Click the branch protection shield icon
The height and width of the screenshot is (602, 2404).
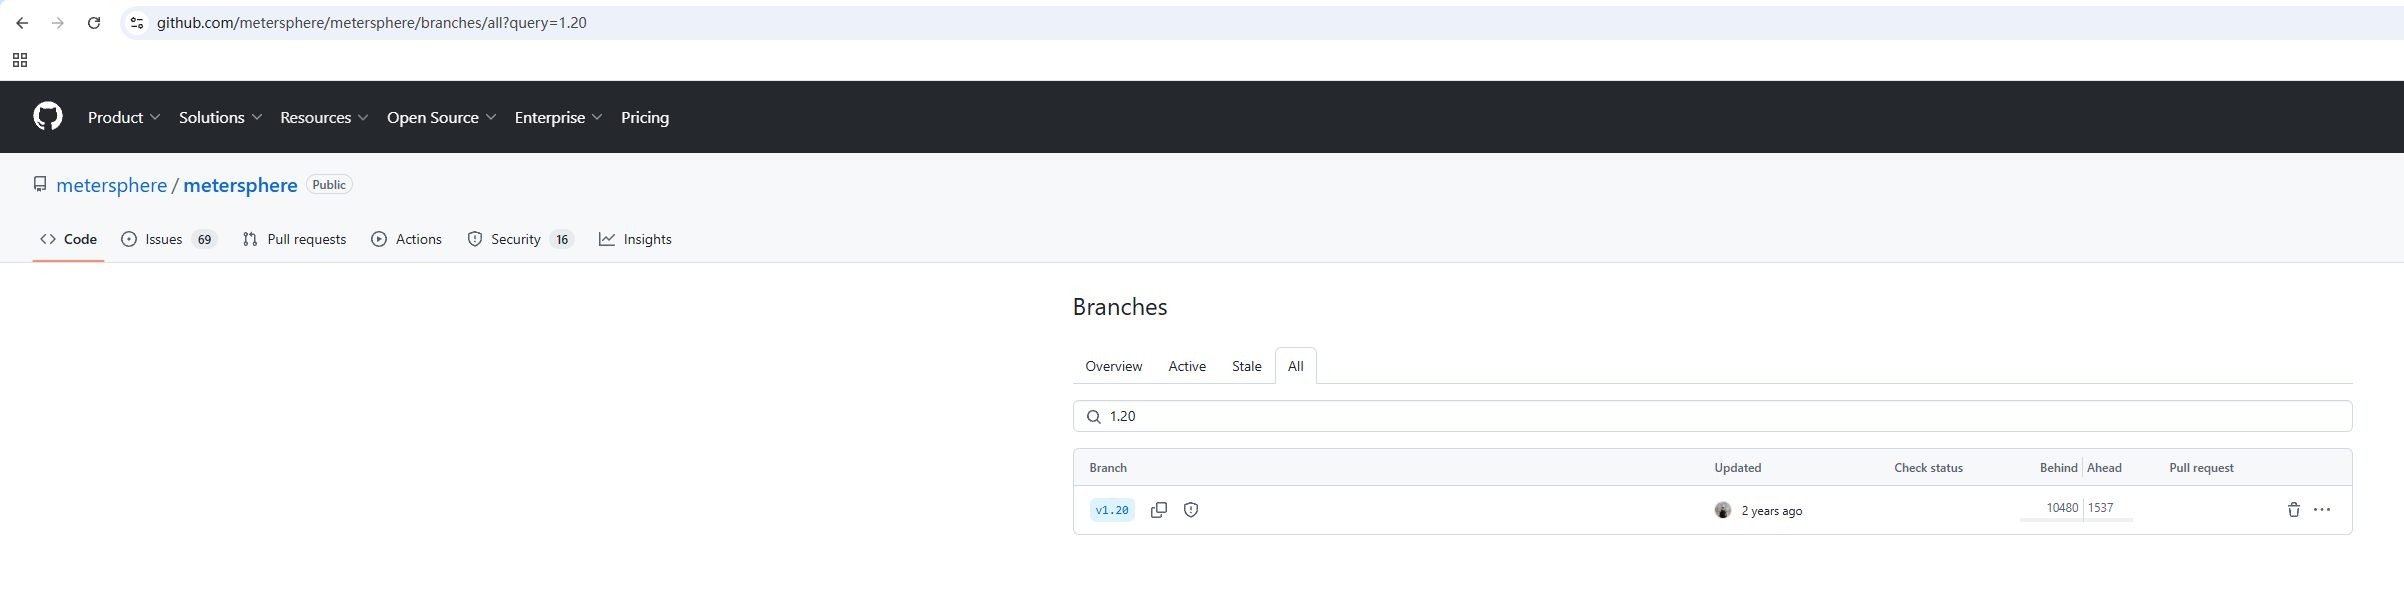[1191, 510]
